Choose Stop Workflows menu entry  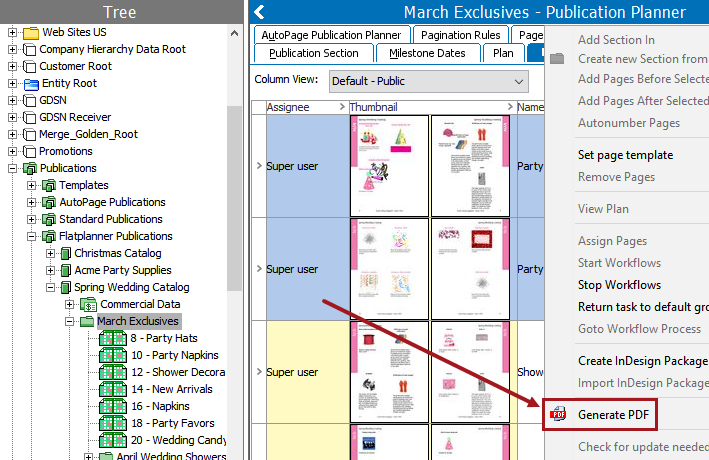click(619, 285)
